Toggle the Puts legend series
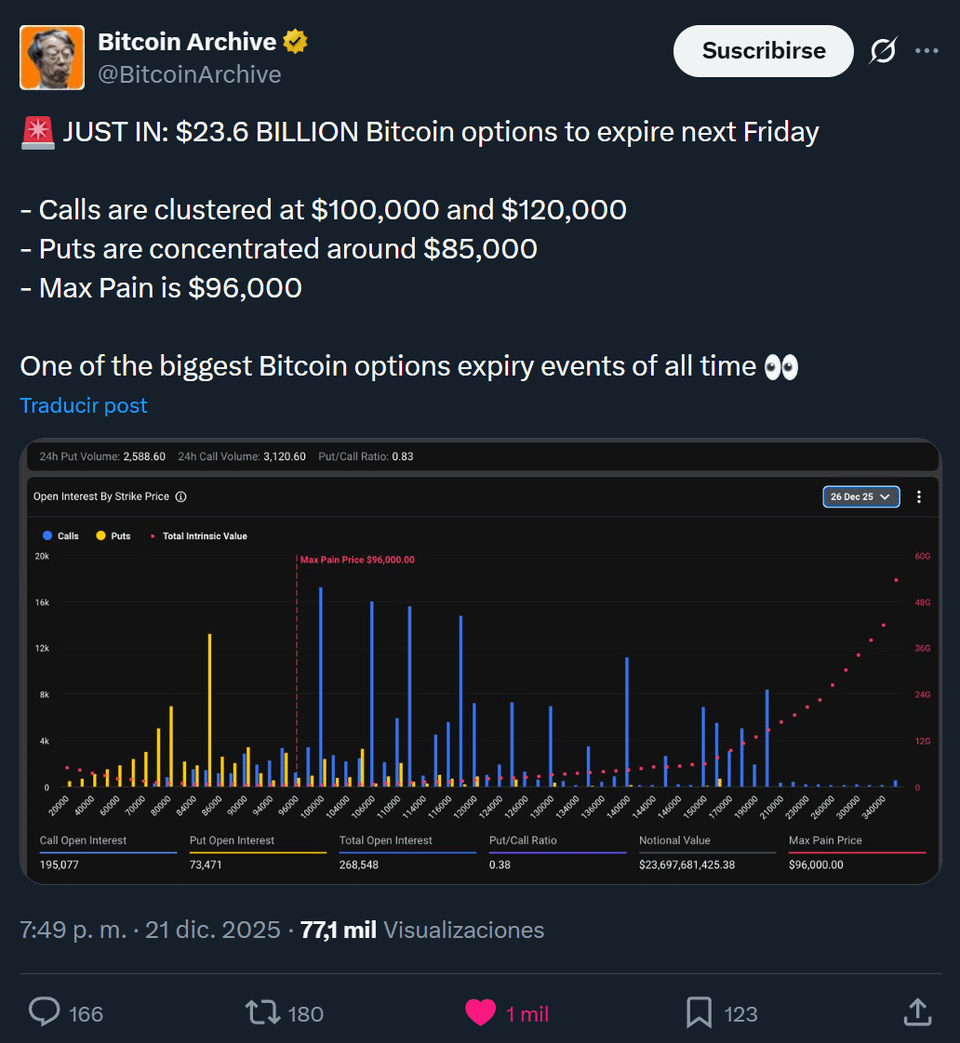 tap(113, 536)
